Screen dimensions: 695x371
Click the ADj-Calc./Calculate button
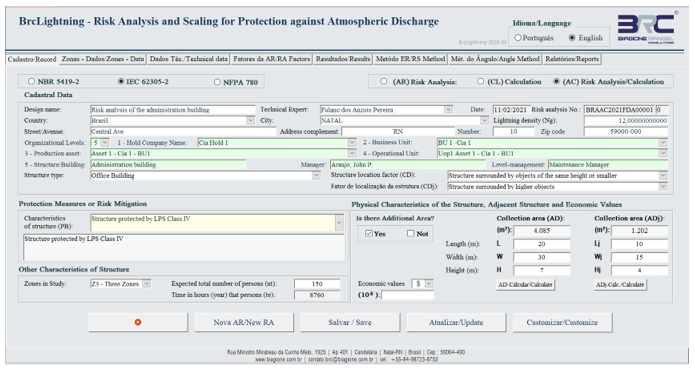620,285
